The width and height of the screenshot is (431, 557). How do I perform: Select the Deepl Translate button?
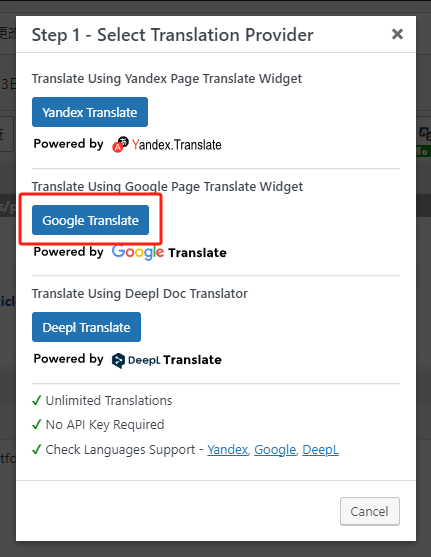click(x=86, y=327)
